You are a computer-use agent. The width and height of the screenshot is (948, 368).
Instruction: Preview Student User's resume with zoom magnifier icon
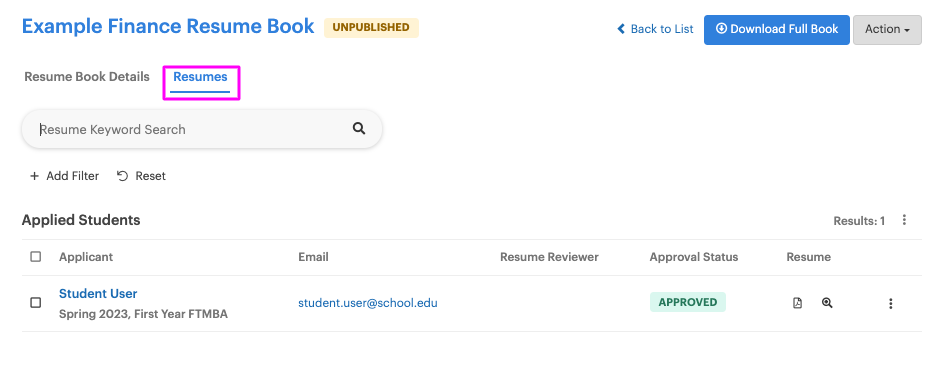click(x=827, y=303)
